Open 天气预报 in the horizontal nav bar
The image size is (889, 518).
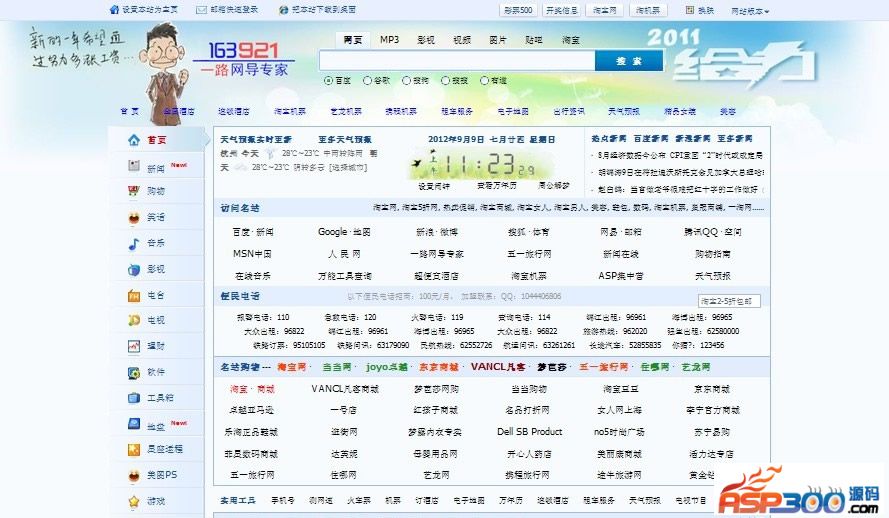click(624, 112)
